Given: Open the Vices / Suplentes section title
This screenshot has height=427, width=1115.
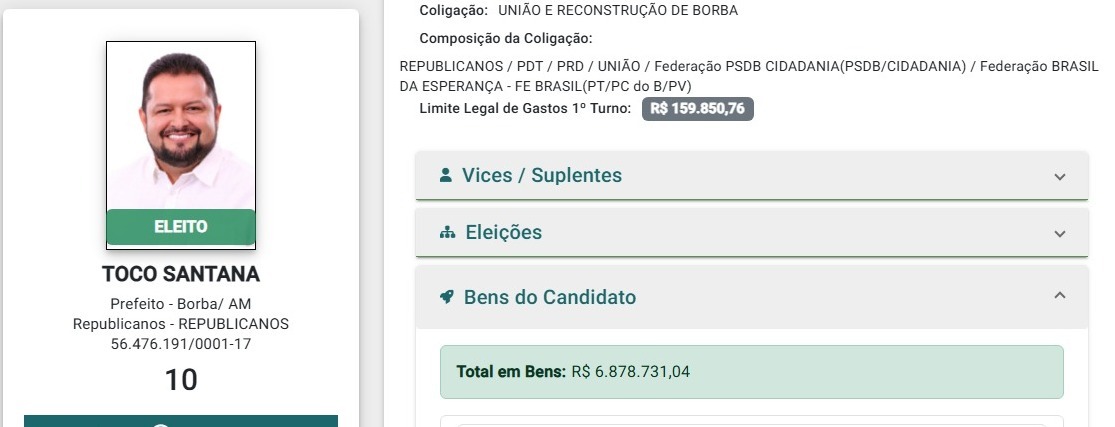Looking at the screenshot, I should coord(541,176).
